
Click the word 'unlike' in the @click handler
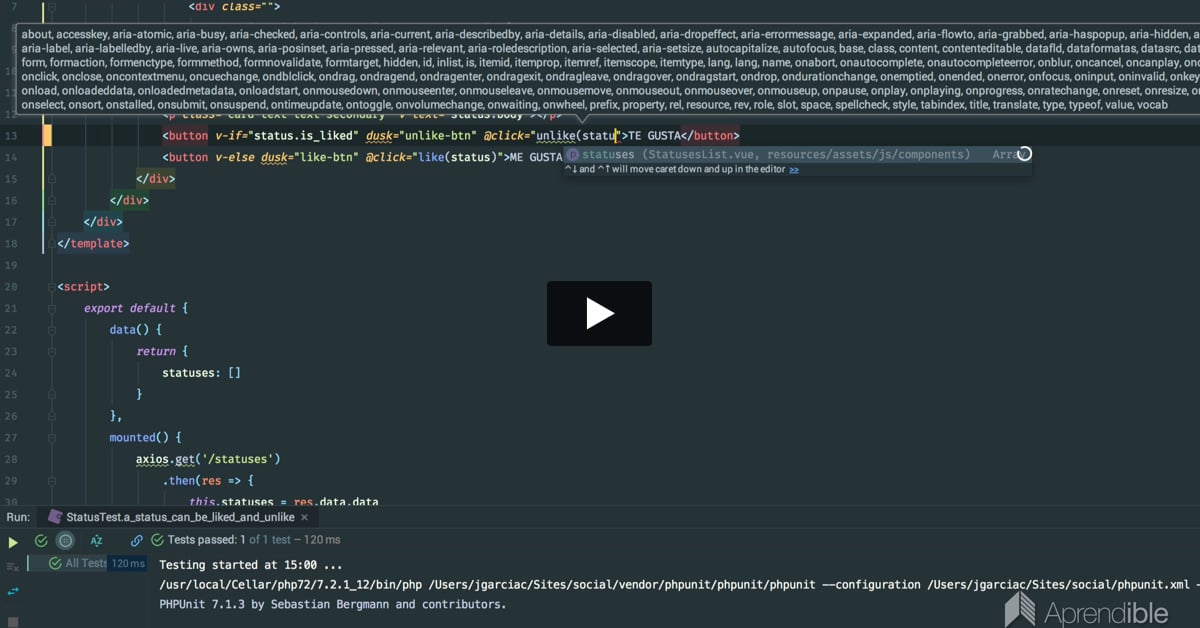555,135
